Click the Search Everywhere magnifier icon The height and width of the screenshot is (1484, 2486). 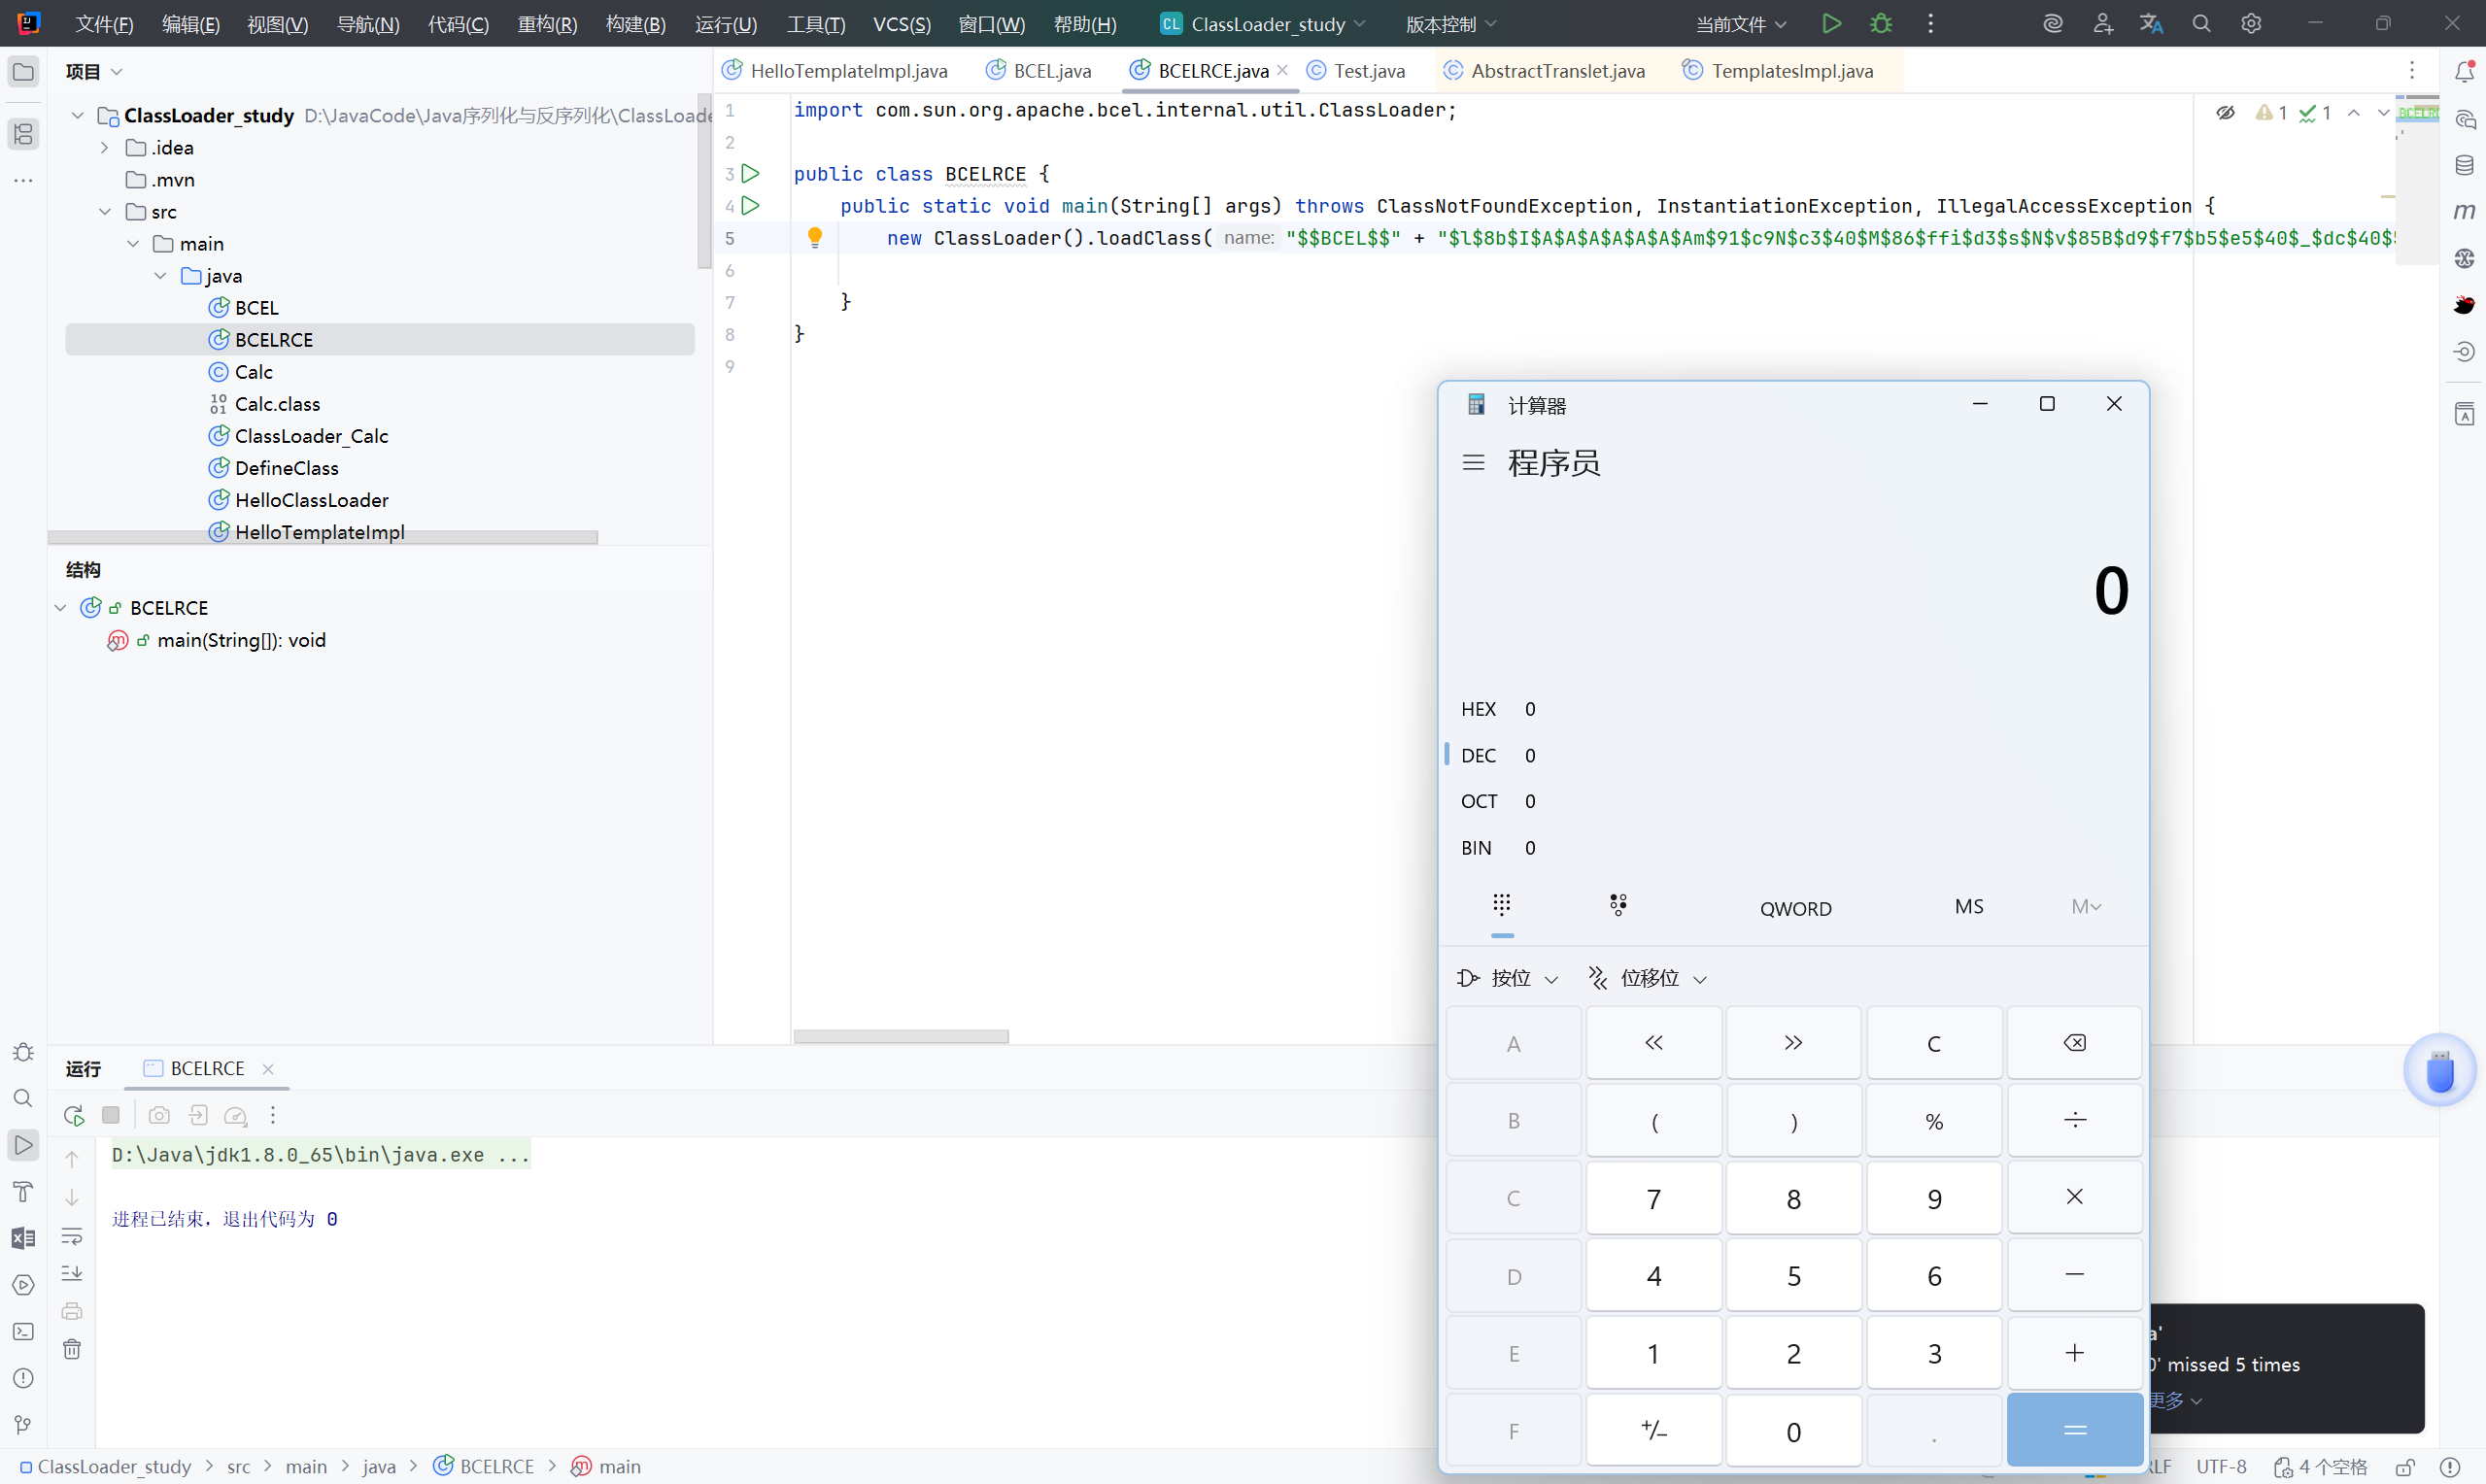click(2201, 23)
